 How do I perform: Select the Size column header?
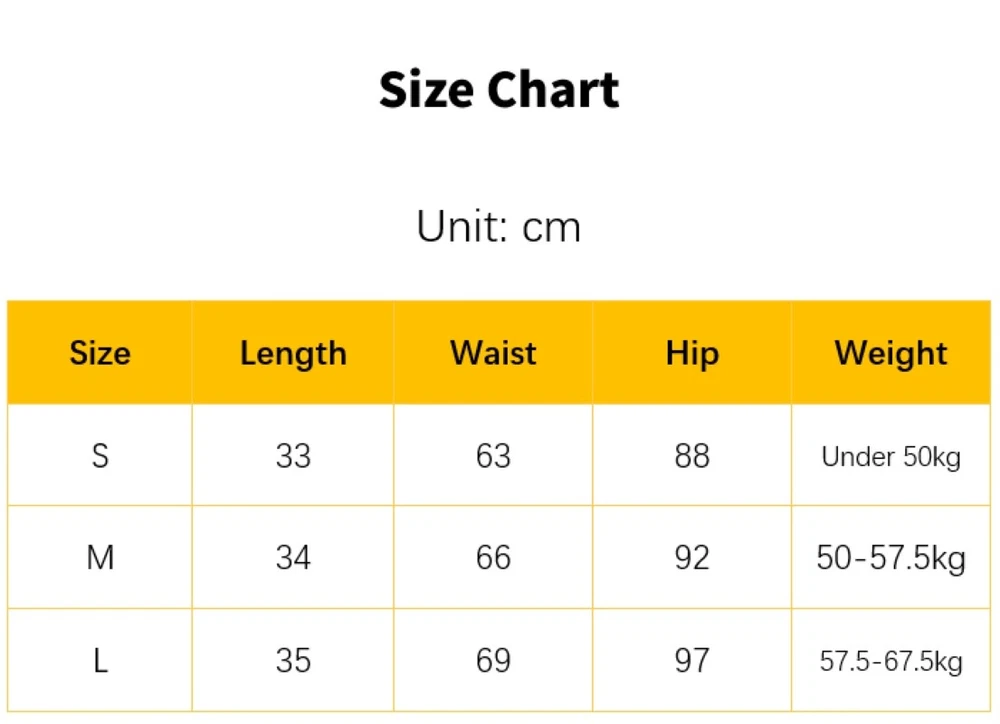100,353
